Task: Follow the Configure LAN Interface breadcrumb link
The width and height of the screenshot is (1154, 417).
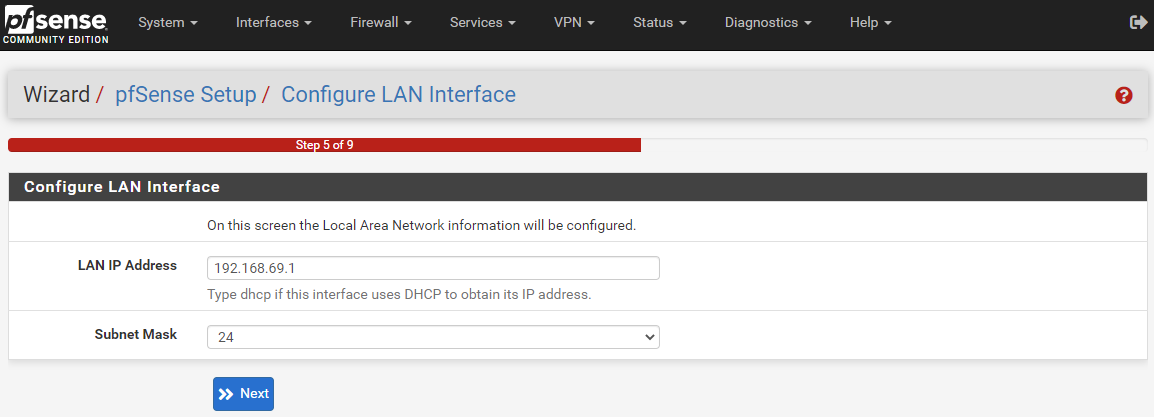Action: click(x=398, y=95)
